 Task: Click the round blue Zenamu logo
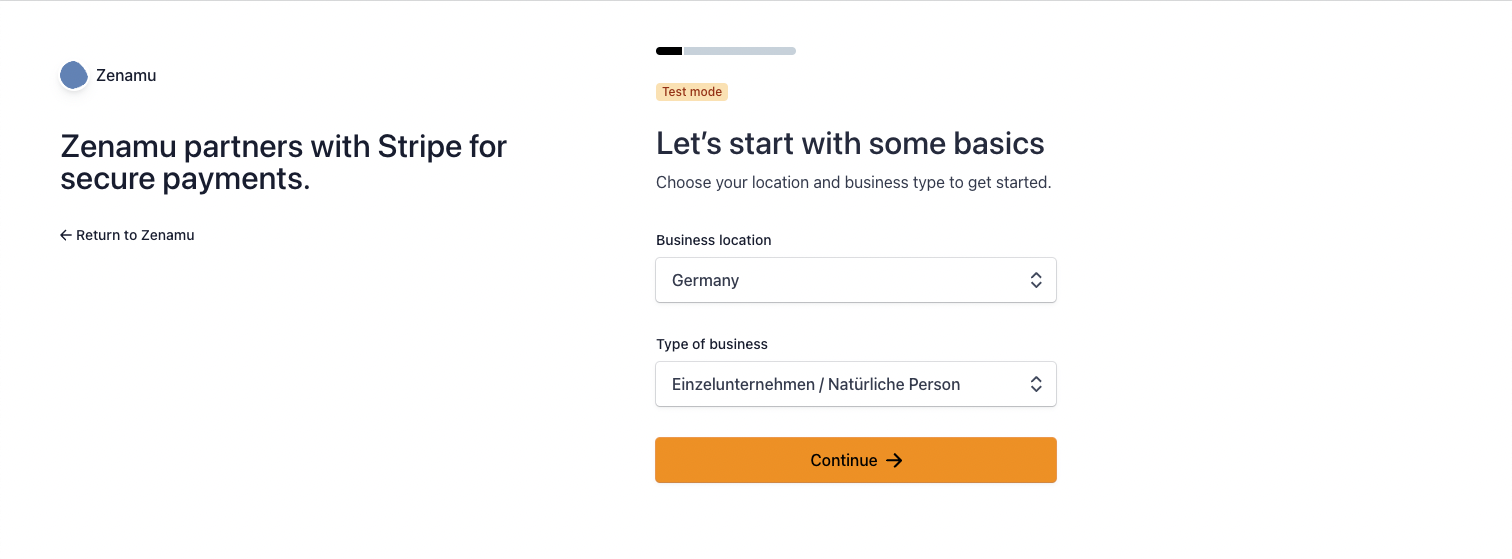coord(74,75)
